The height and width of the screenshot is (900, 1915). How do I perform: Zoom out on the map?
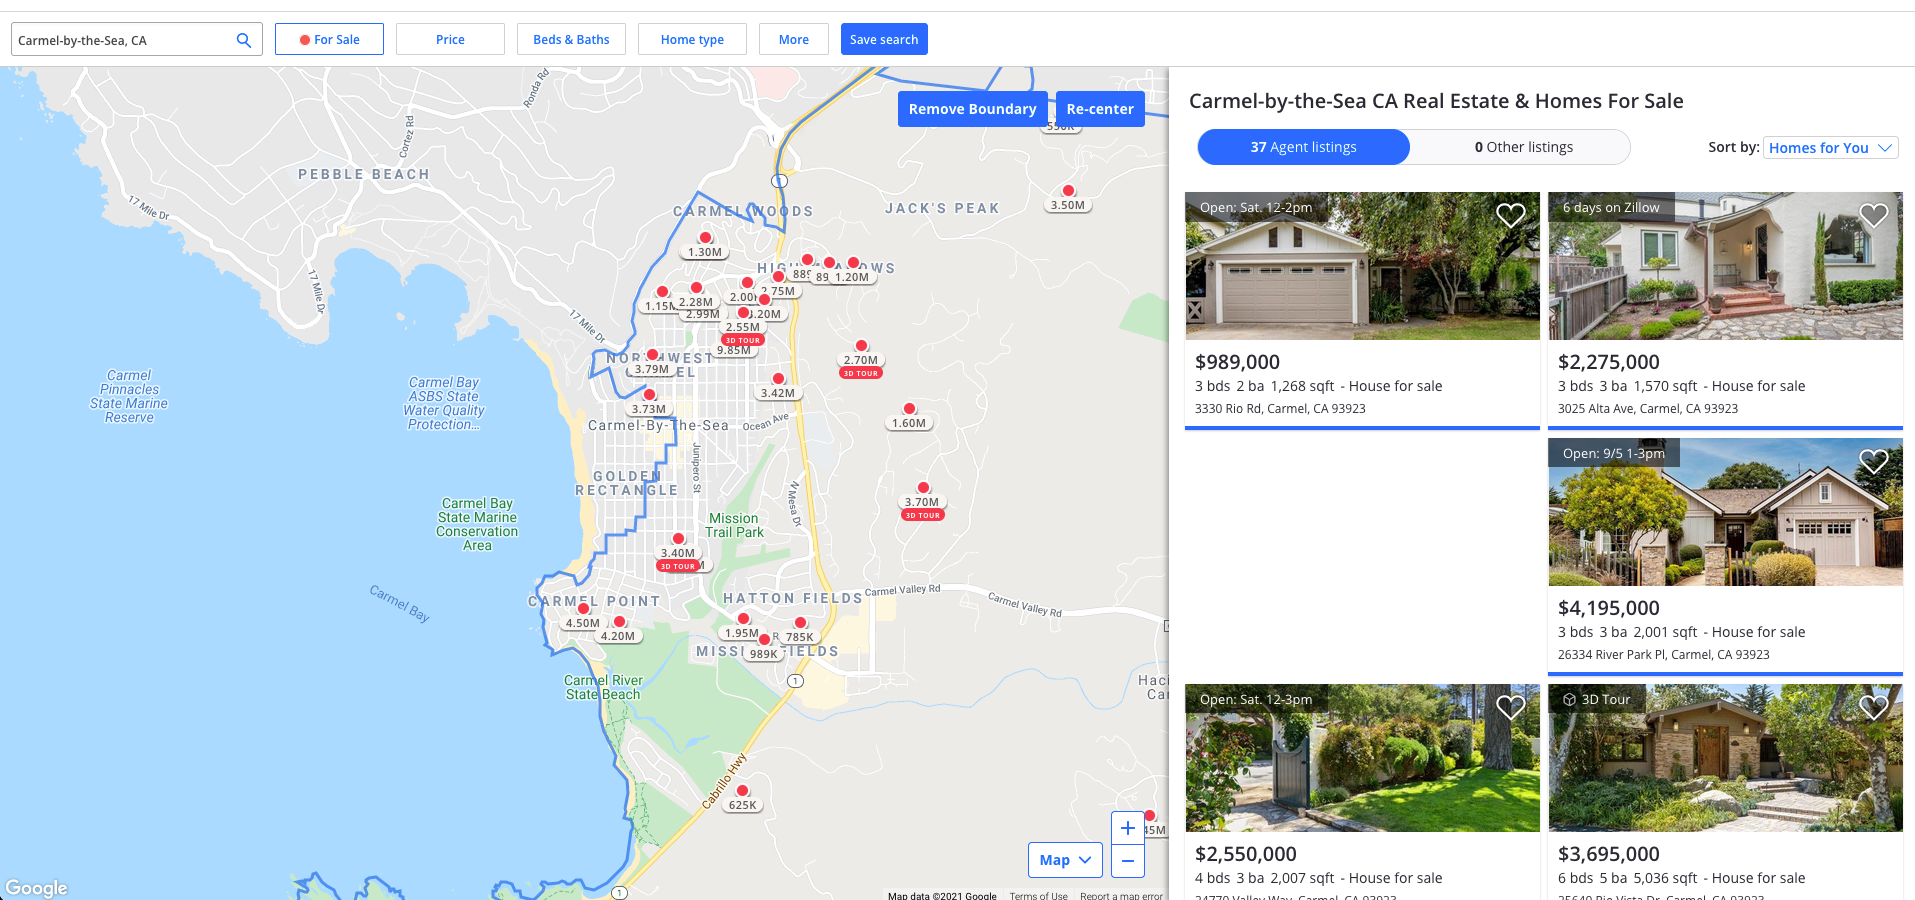pyautogui.click(x=1128, y=861)
